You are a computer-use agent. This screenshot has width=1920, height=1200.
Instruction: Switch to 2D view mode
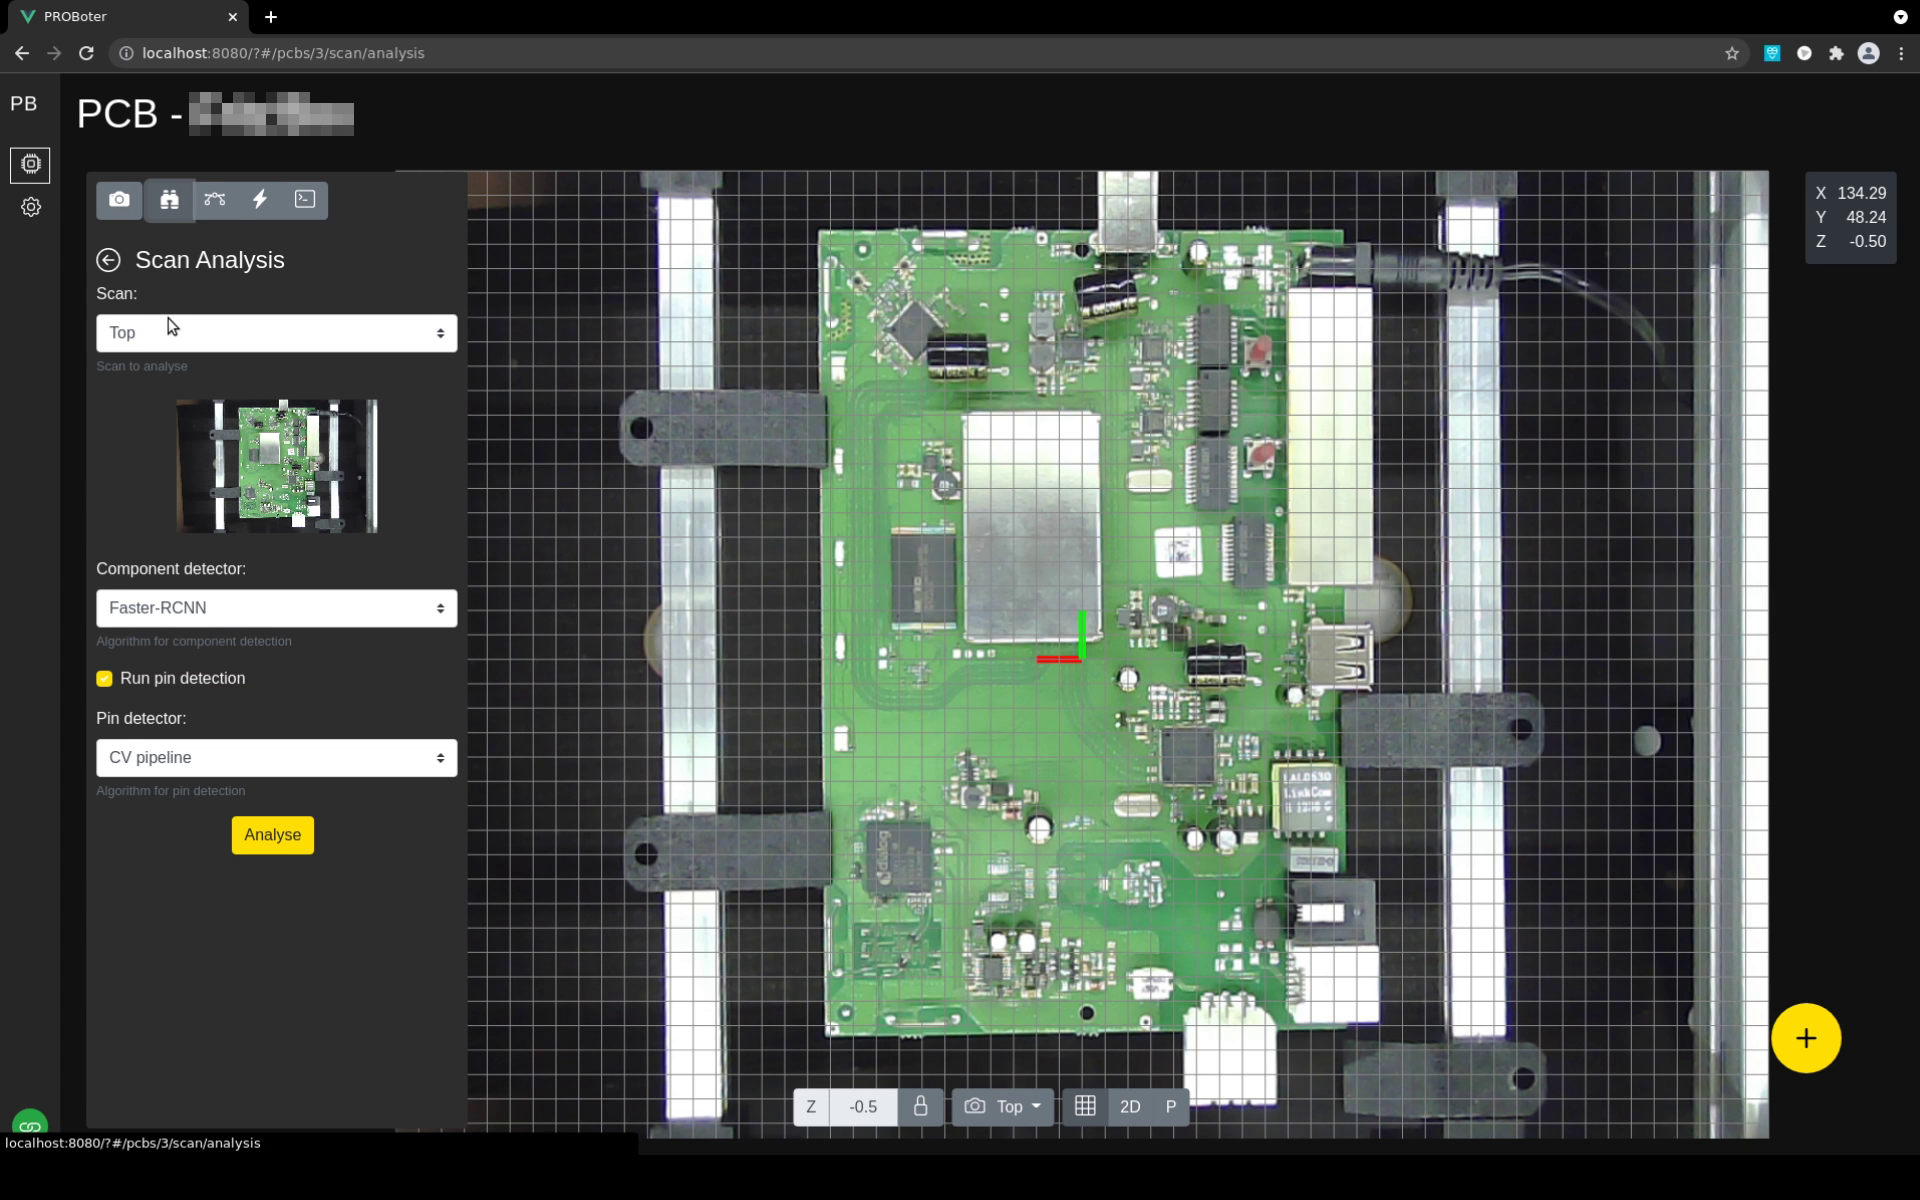(1129, 1106)
